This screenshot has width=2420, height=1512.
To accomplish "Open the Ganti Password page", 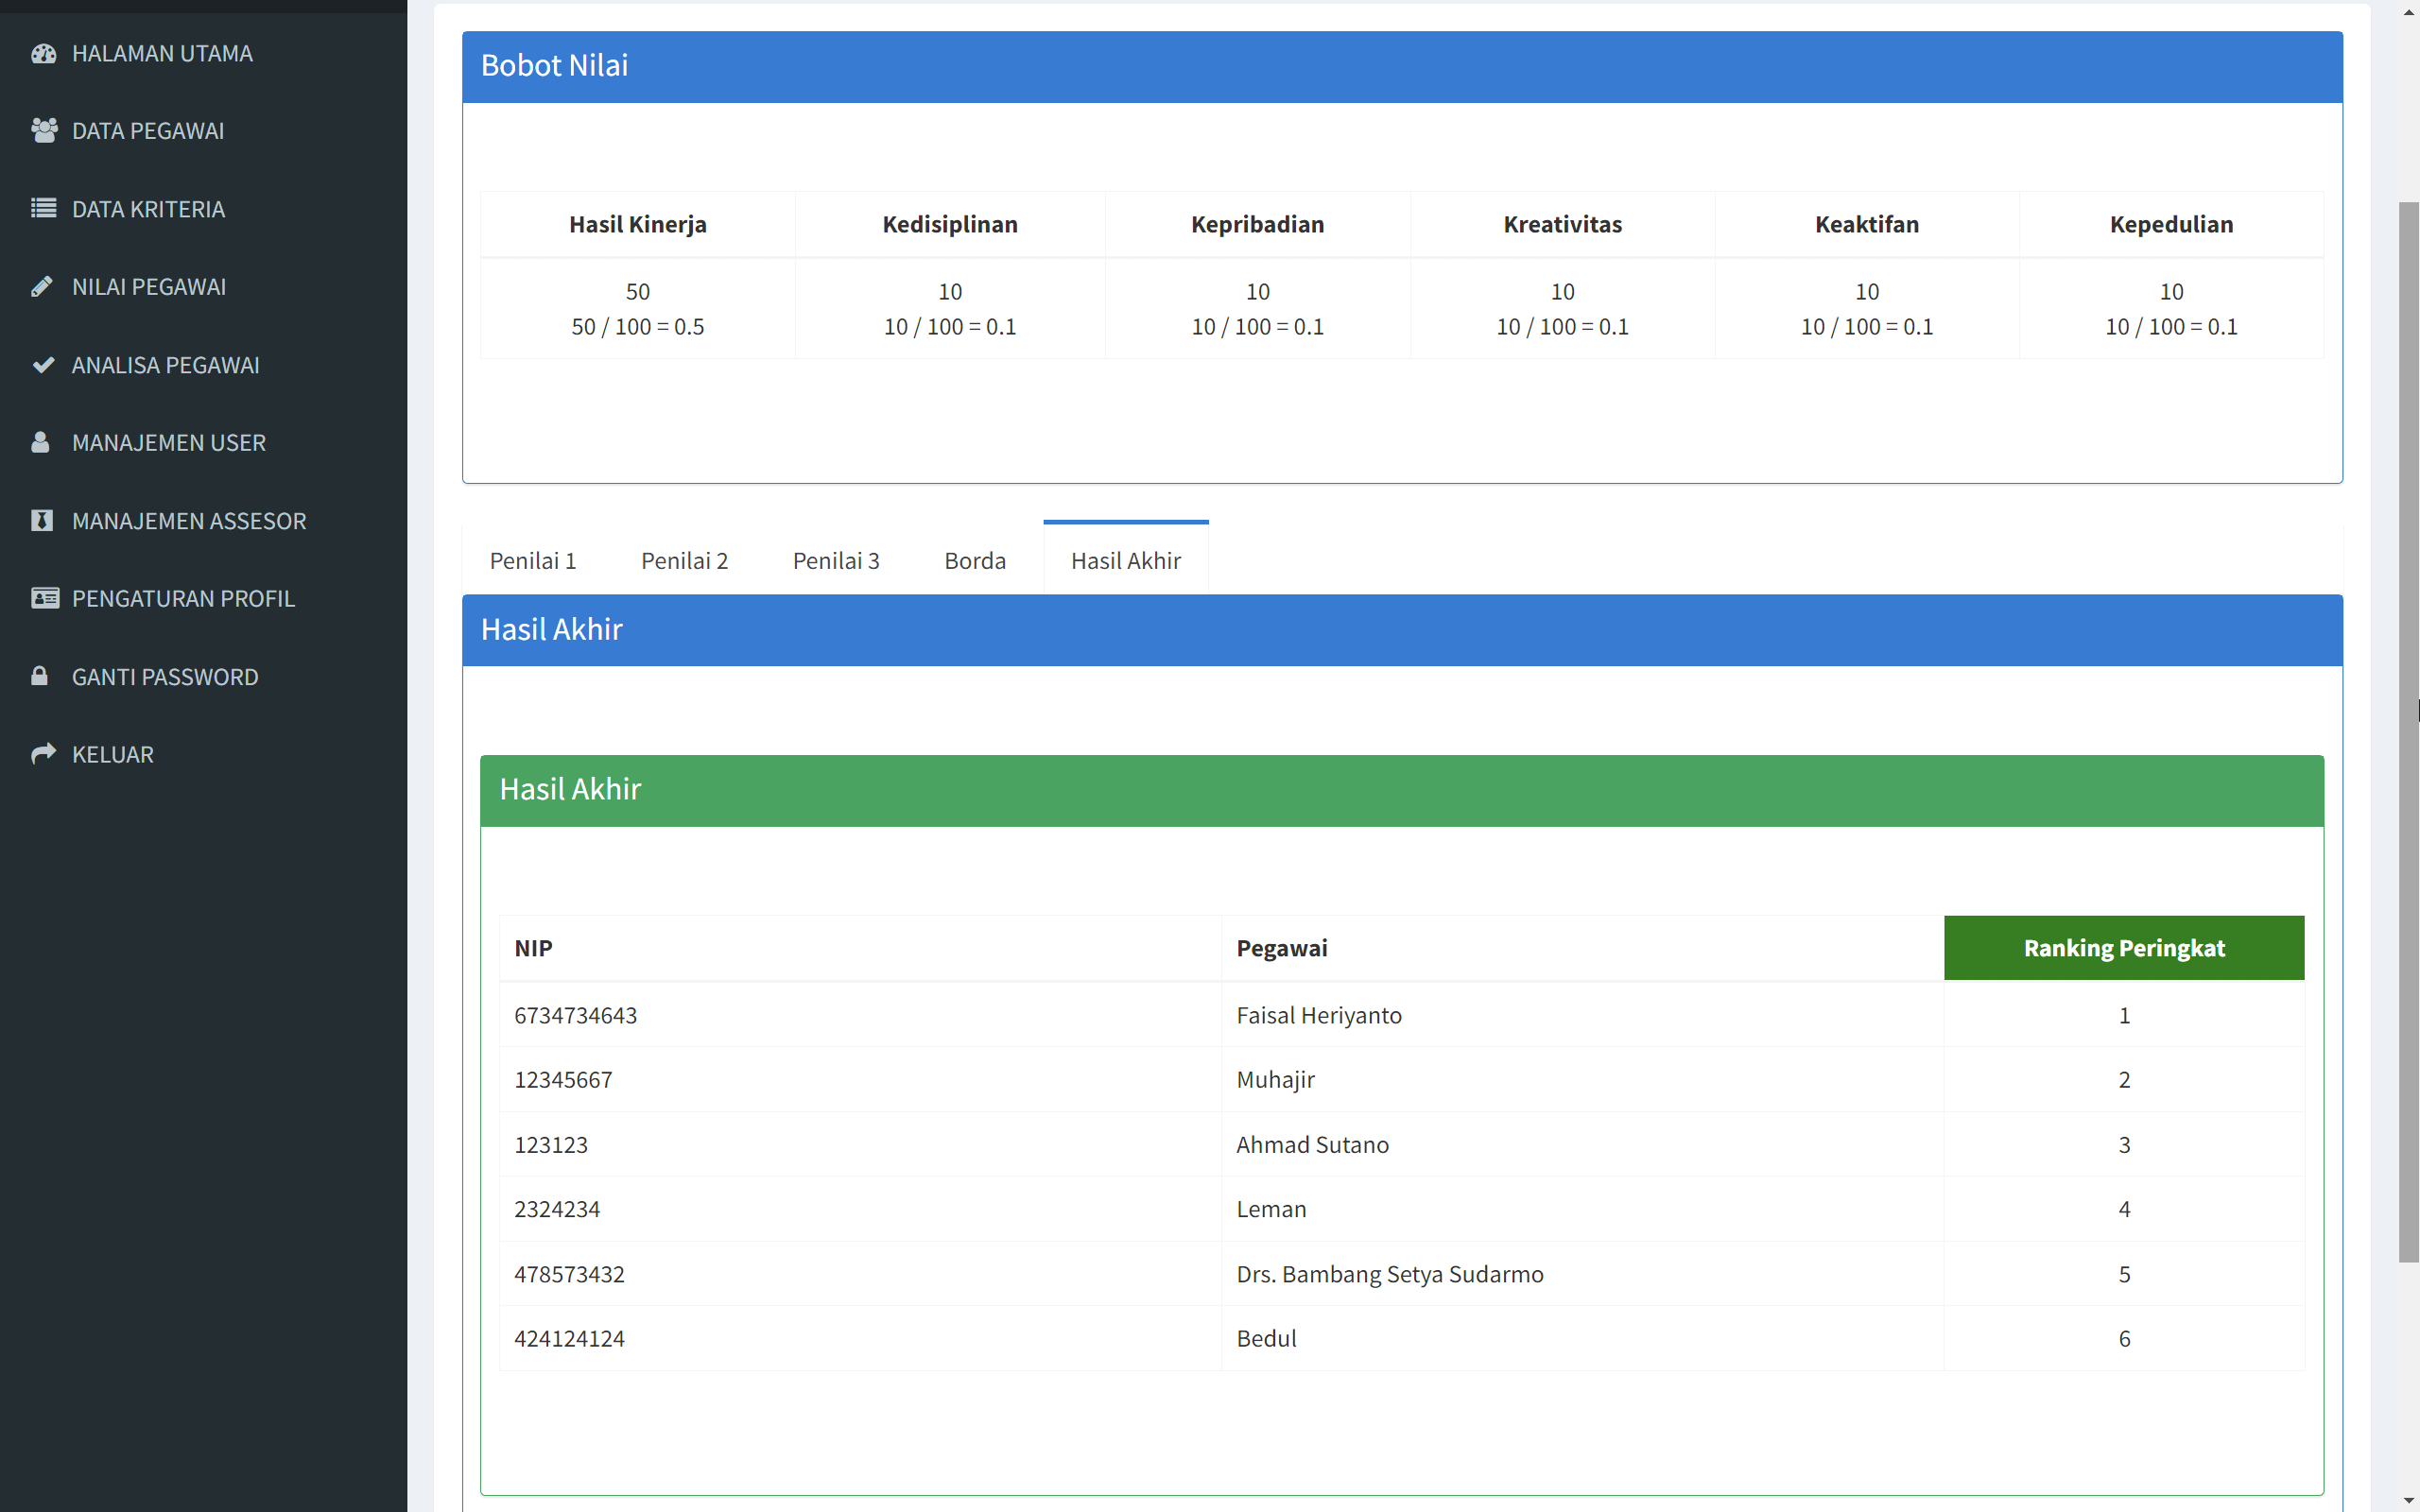I will click(164, 676).
